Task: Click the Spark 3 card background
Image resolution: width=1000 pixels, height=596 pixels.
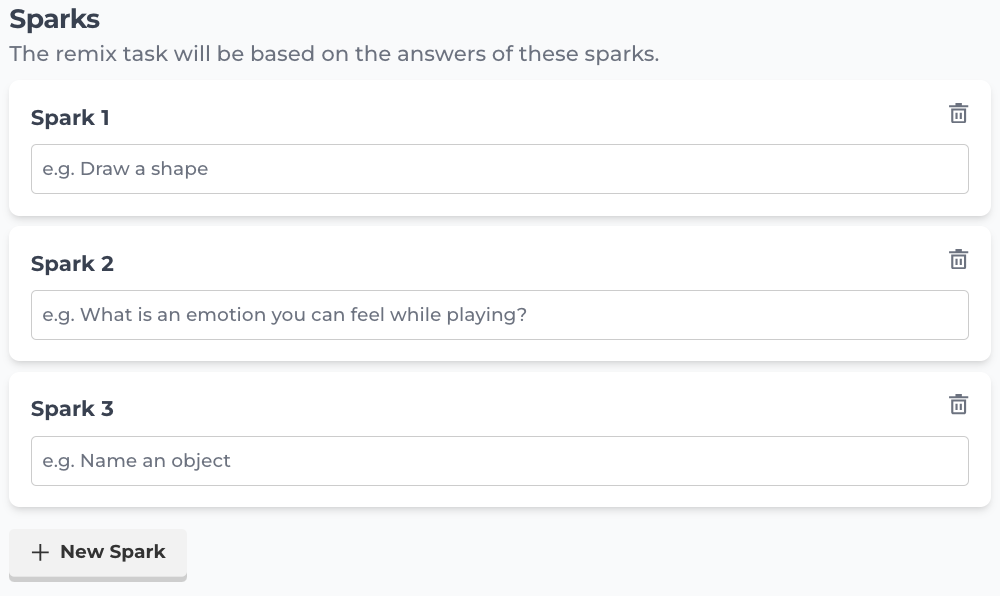Action: 500,407
